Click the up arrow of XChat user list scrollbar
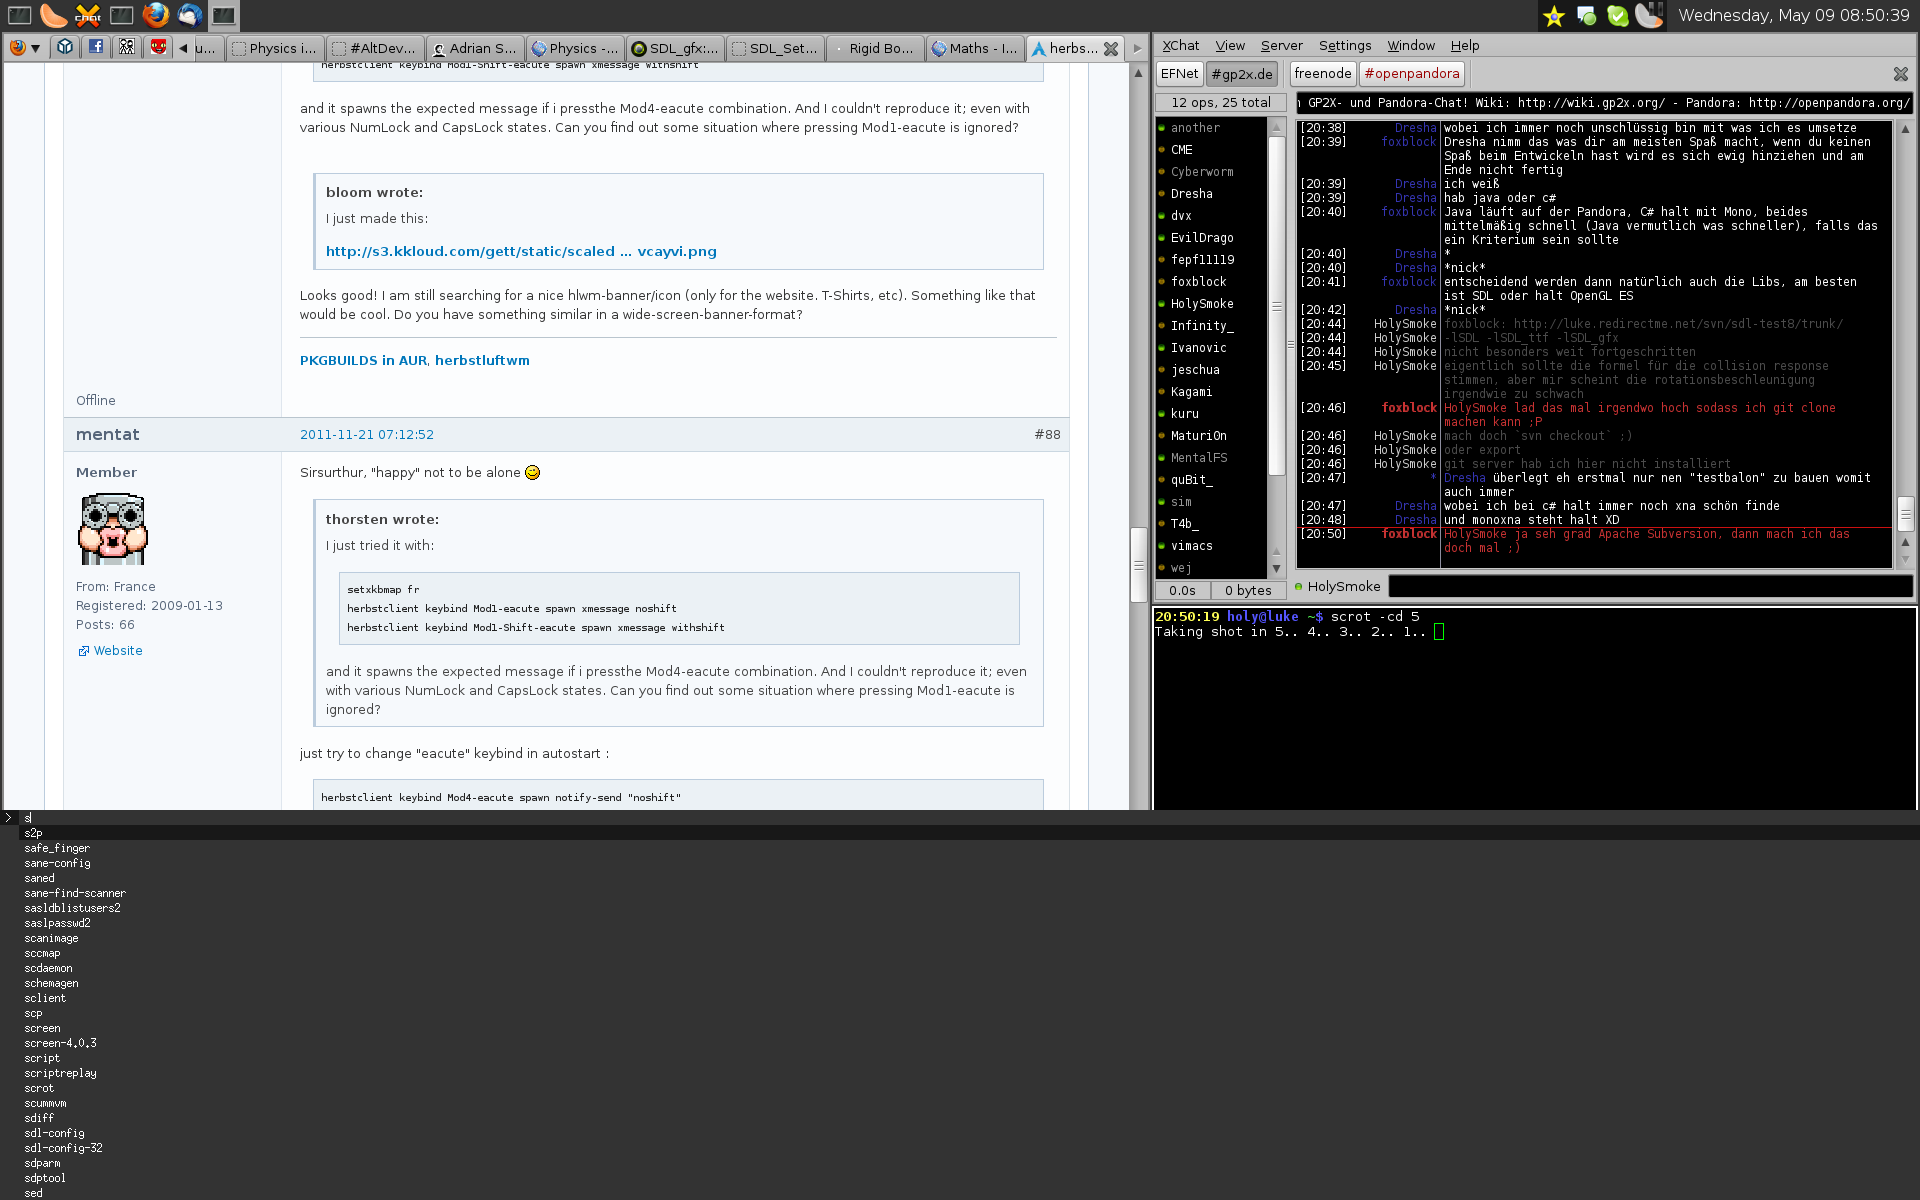Image resolution: width=1920 pixels, height=1200 pixels. (x=1276, y=127)
